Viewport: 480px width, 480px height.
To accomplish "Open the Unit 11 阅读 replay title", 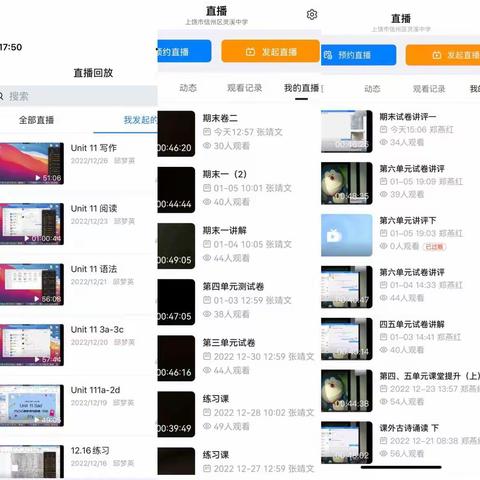I will 94,209.
